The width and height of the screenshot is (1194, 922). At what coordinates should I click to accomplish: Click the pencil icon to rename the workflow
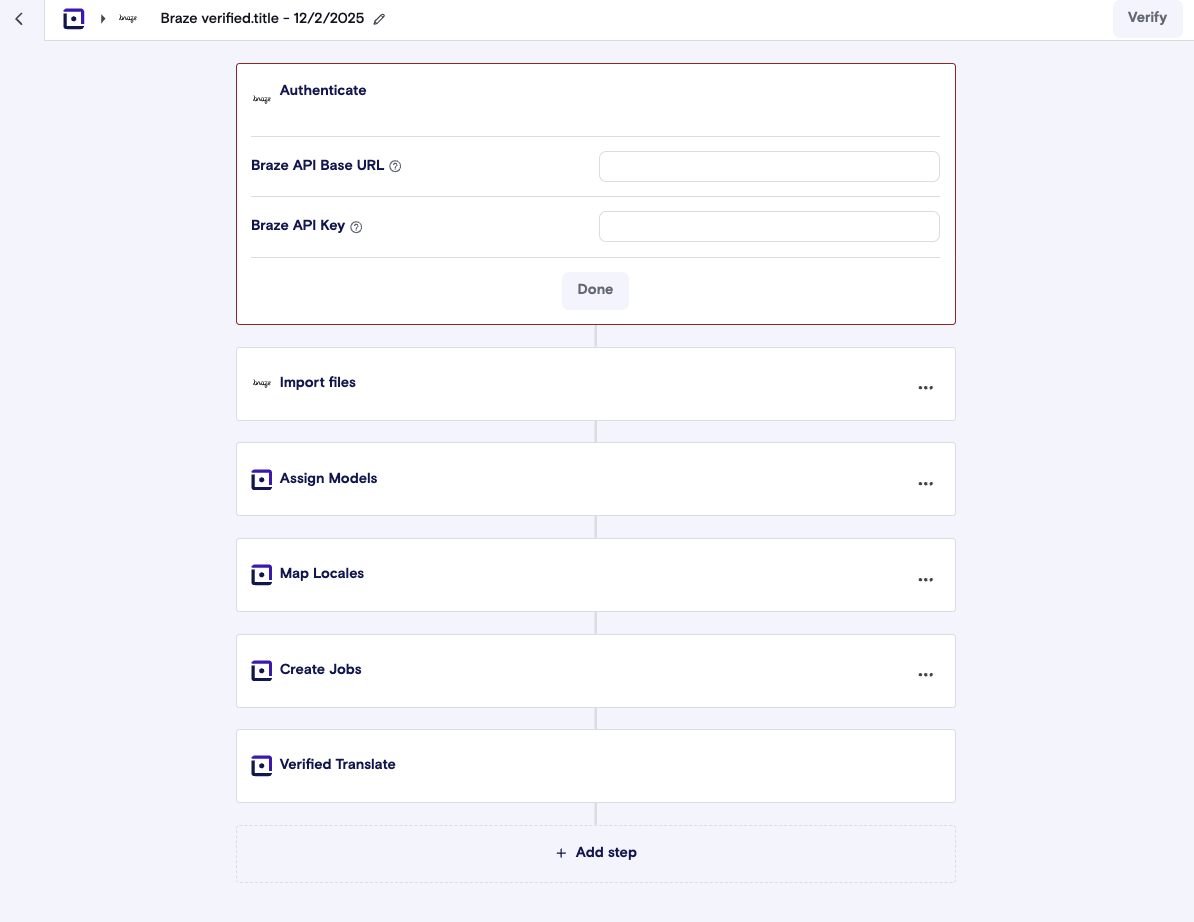click(x=378, y=18)
